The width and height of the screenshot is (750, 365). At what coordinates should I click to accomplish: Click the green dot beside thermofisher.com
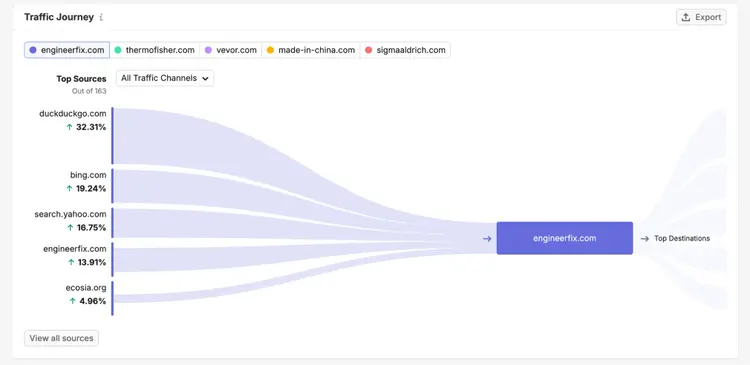(118, 50)
